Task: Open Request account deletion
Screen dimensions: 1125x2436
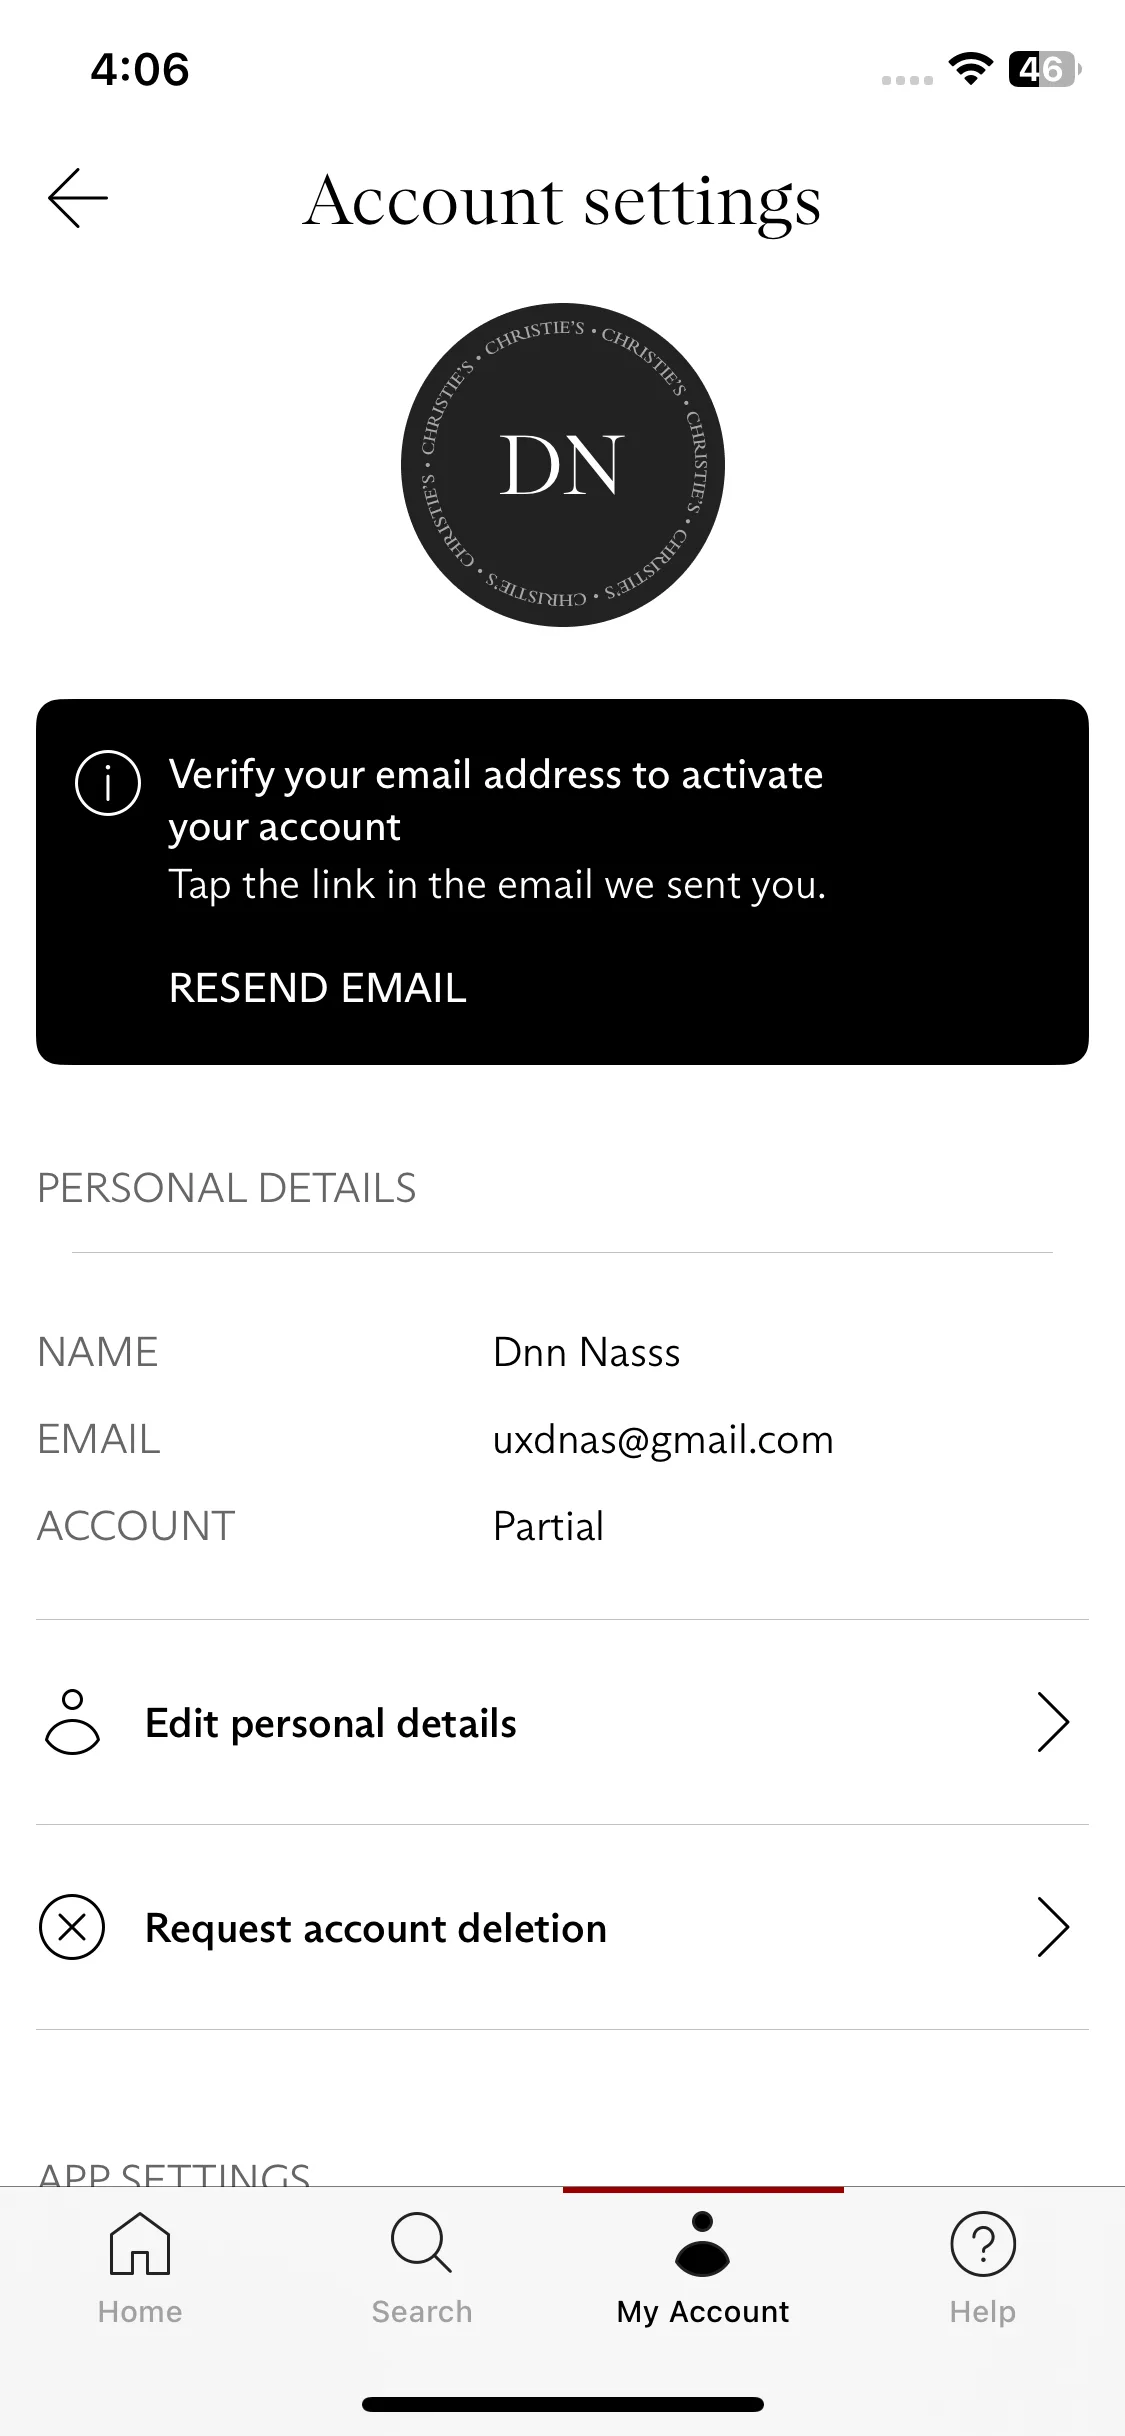Action: [562, 1927]
